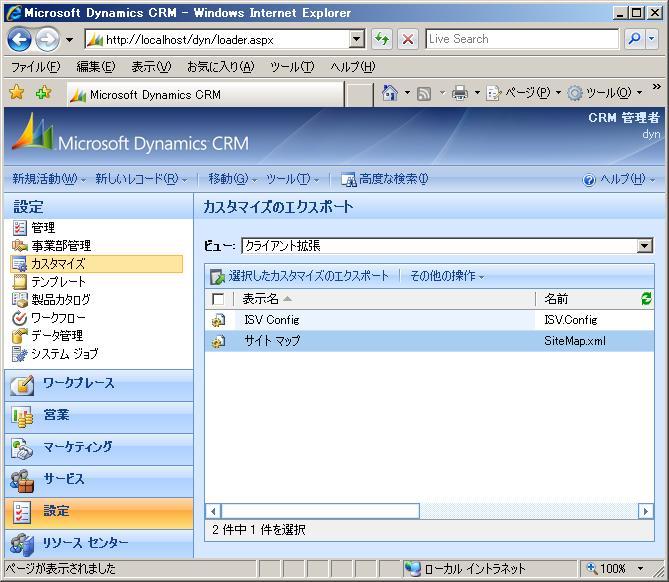669x582 pixels.
Task: Open the マーケティング navigation area
Action: (x=99, y=449)
